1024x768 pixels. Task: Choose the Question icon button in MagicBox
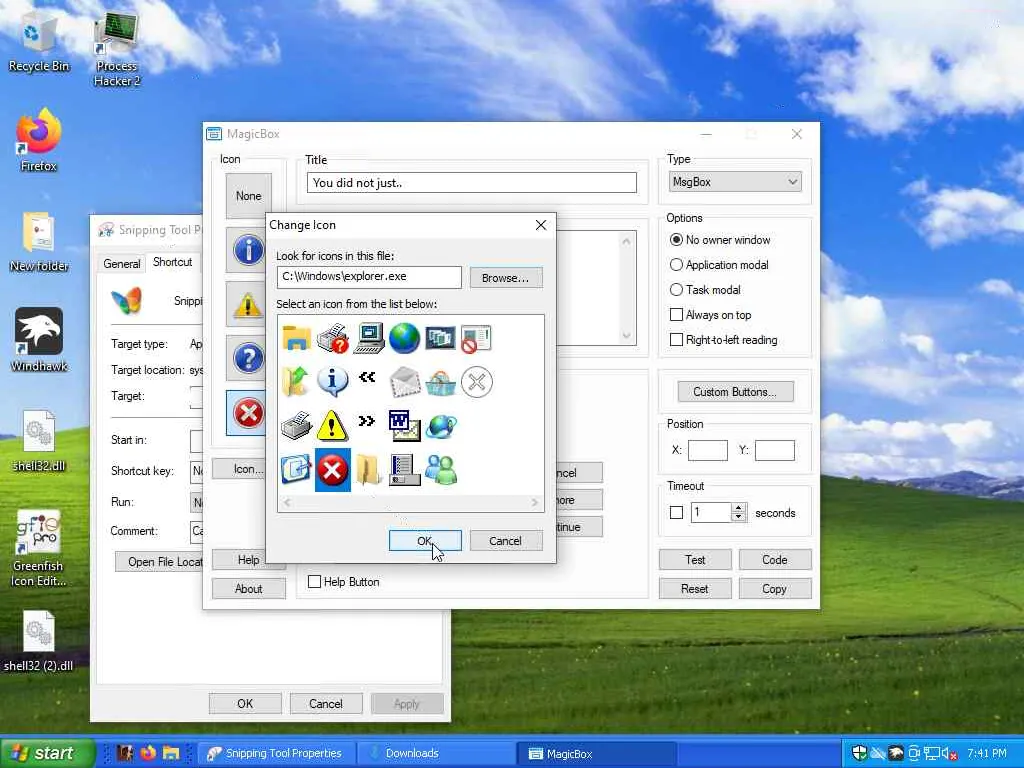(x=248, y=359)
